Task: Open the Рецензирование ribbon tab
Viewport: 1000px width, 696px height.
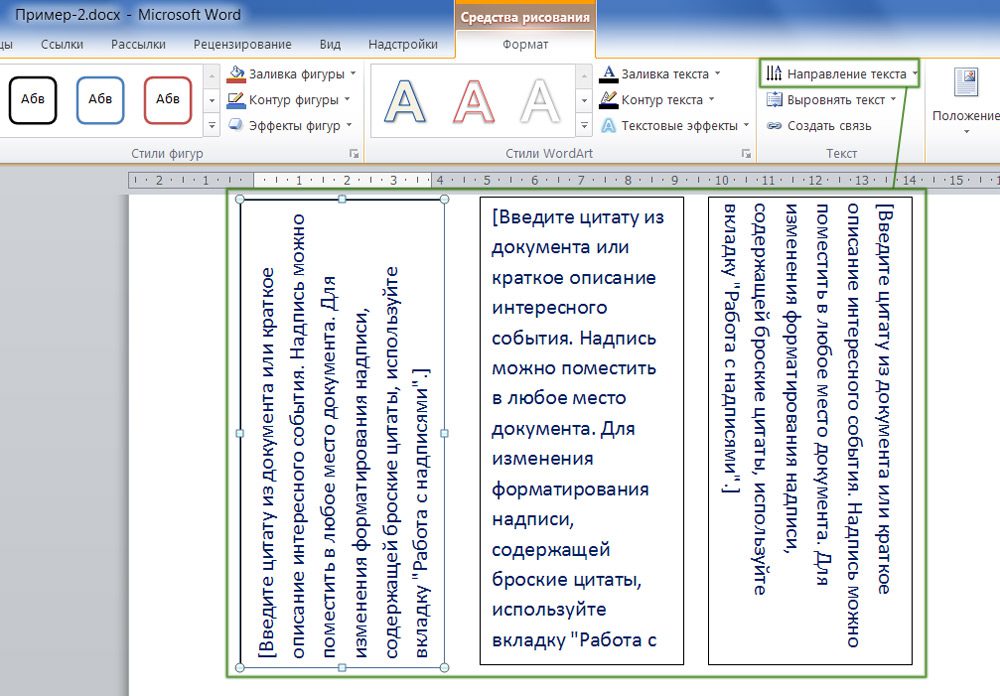Action: tap(242, 45)
